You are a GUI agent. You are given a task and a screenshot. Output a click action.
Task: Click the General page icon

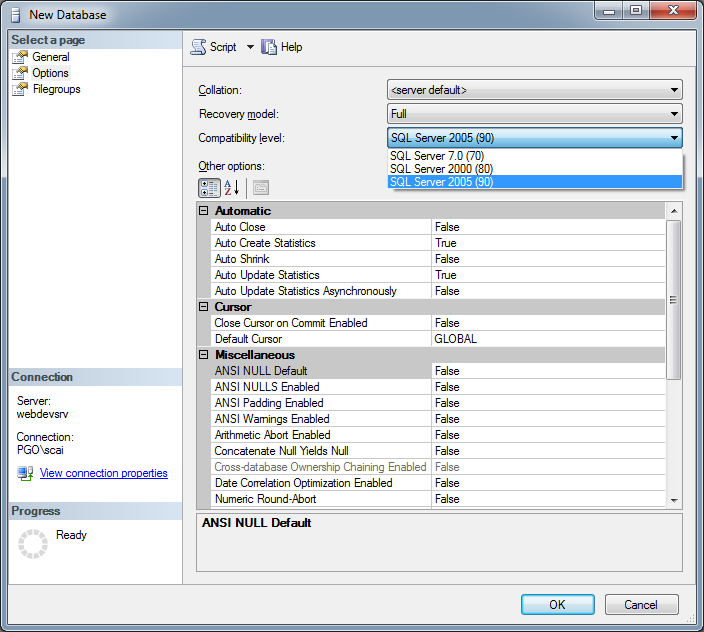tap(20, 57)
